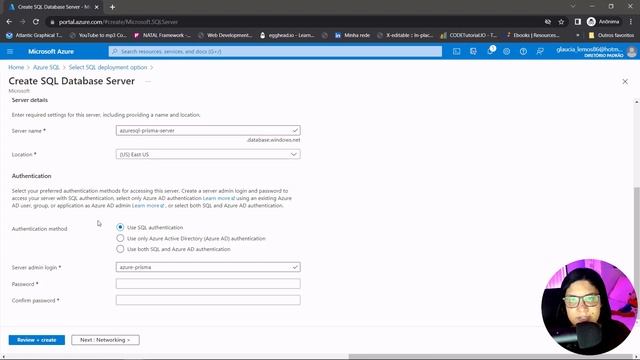Open Cloud Shell from the top bar
The width and height of the screenshot is (640, 360).
tap(456, 51)
